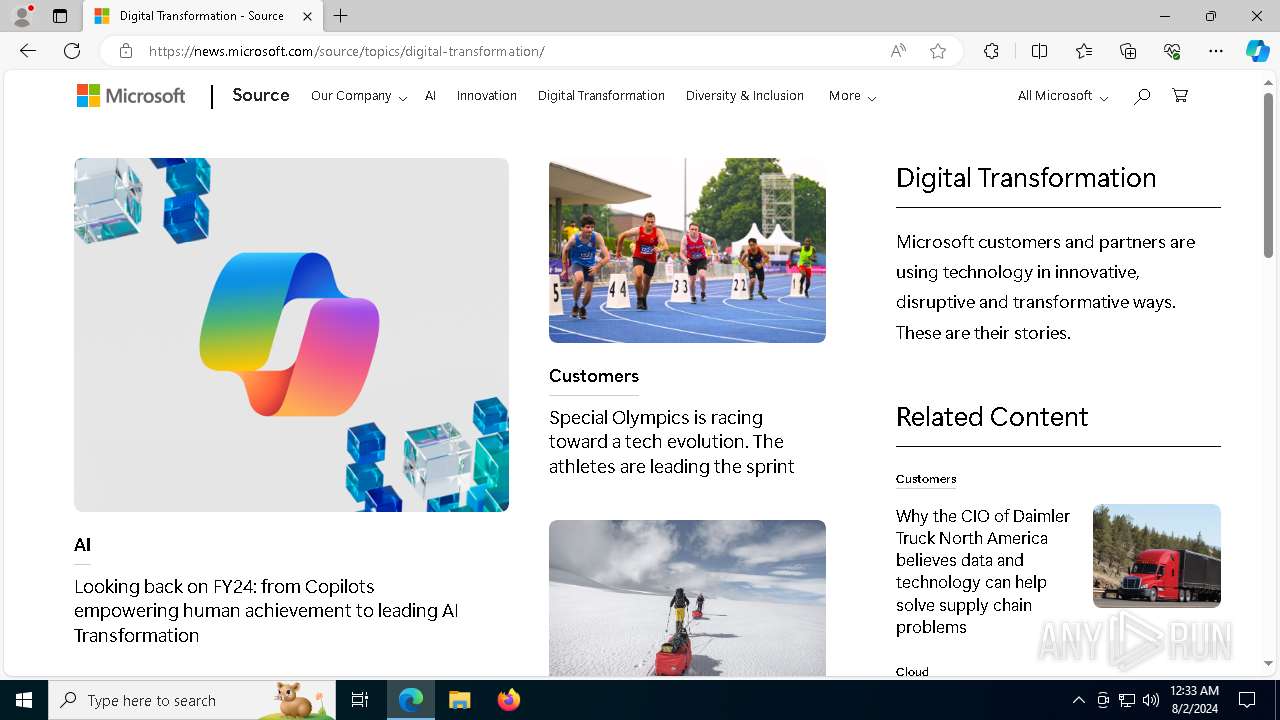Open the Copilot sidebar
Screen dimensions: 1280x720
pos(1257,51)
